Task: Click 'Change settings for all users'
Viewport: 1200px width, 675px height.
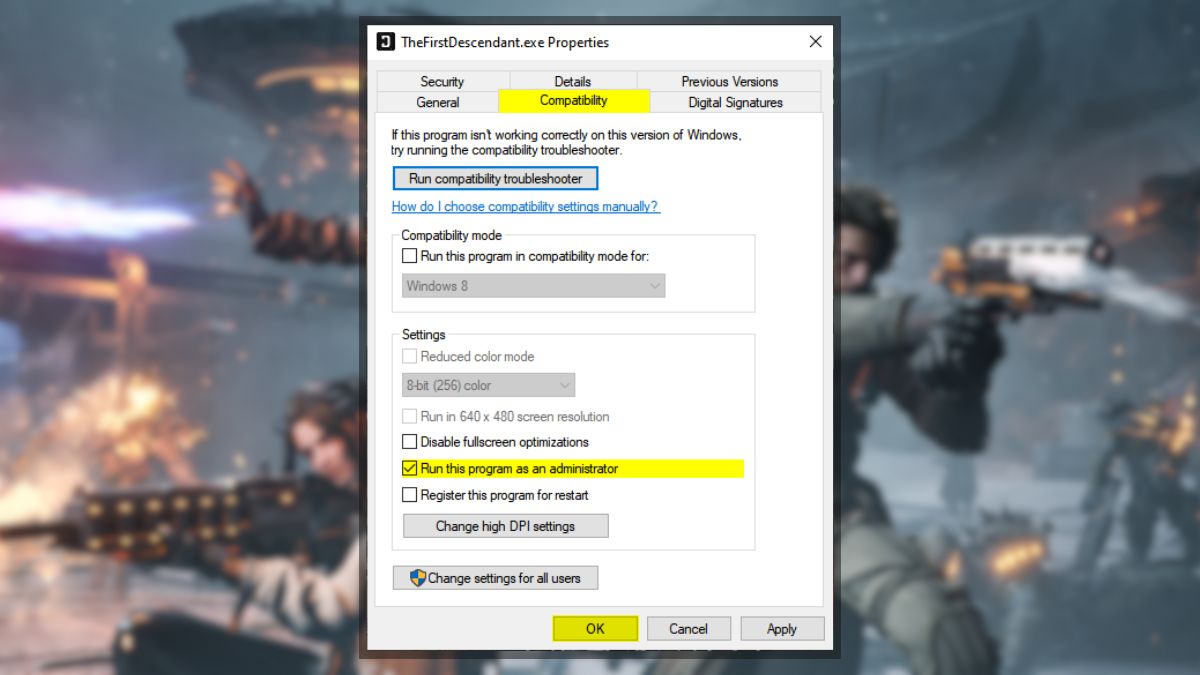Action: pyautogui.click(x=495, y=578)
